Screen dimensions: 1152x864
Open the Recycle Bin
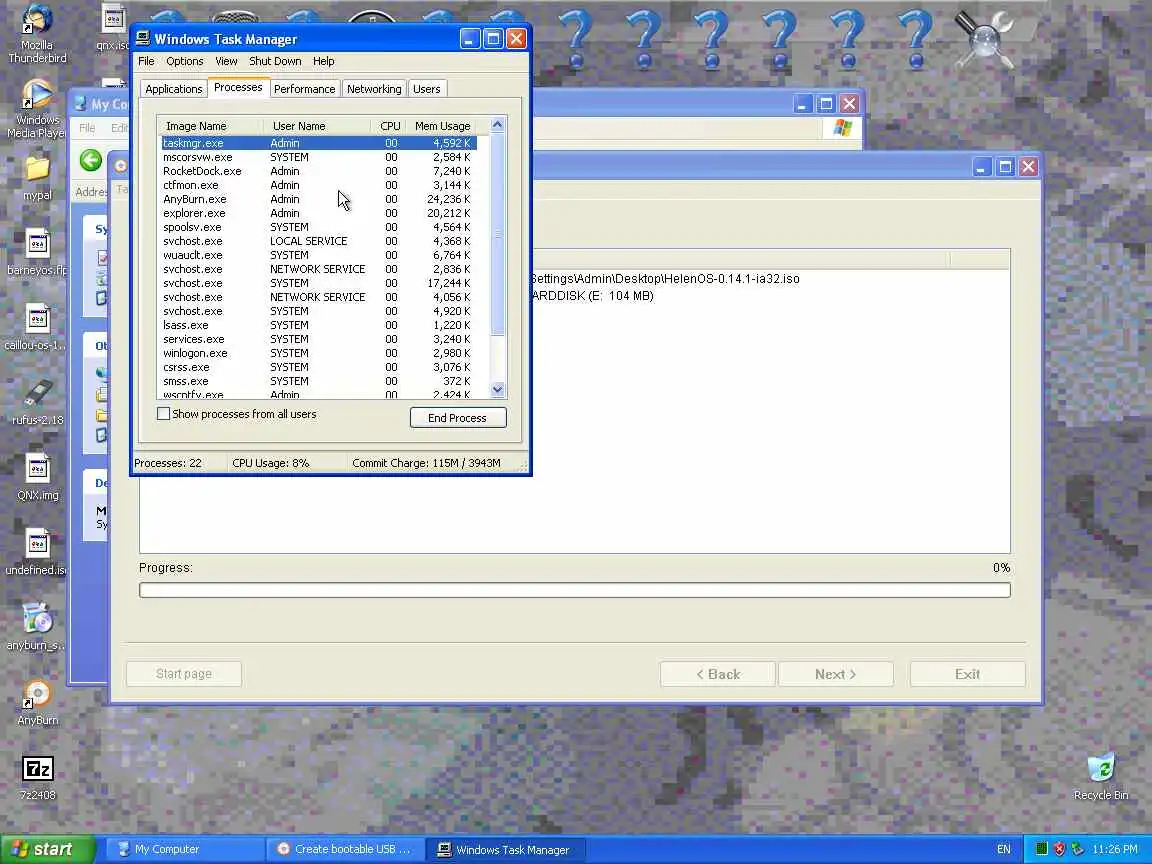1101,777
